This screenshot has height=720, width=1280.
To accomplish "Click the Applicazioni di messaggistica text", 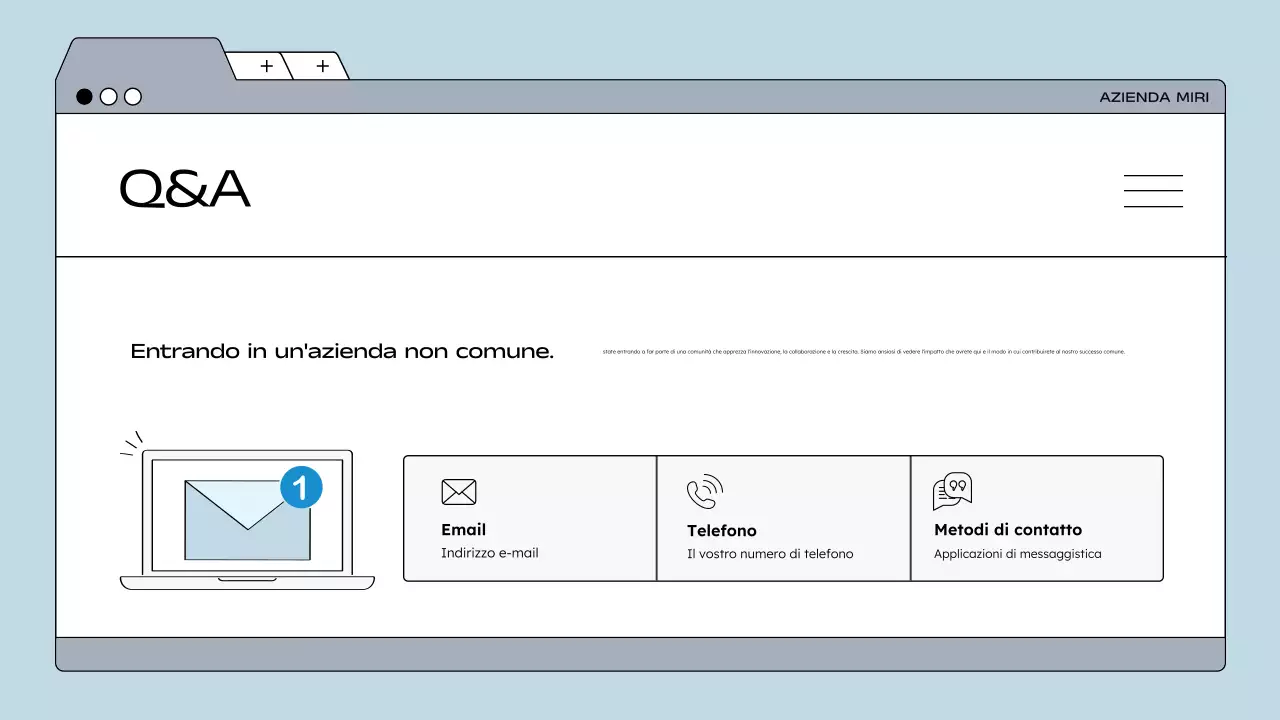I will (x=1017, y=553).
